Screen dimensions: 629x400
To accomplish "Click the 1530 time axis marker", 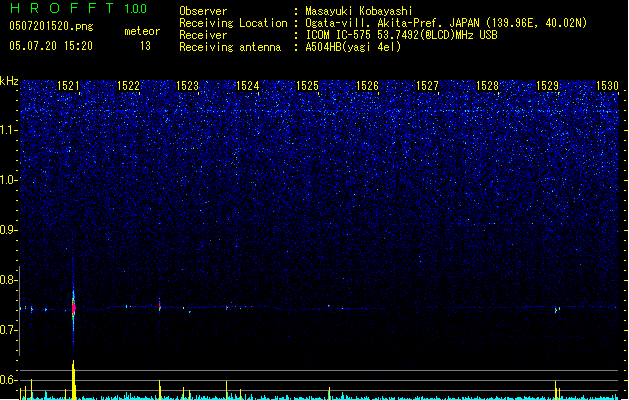I will [x=607, y=86].
